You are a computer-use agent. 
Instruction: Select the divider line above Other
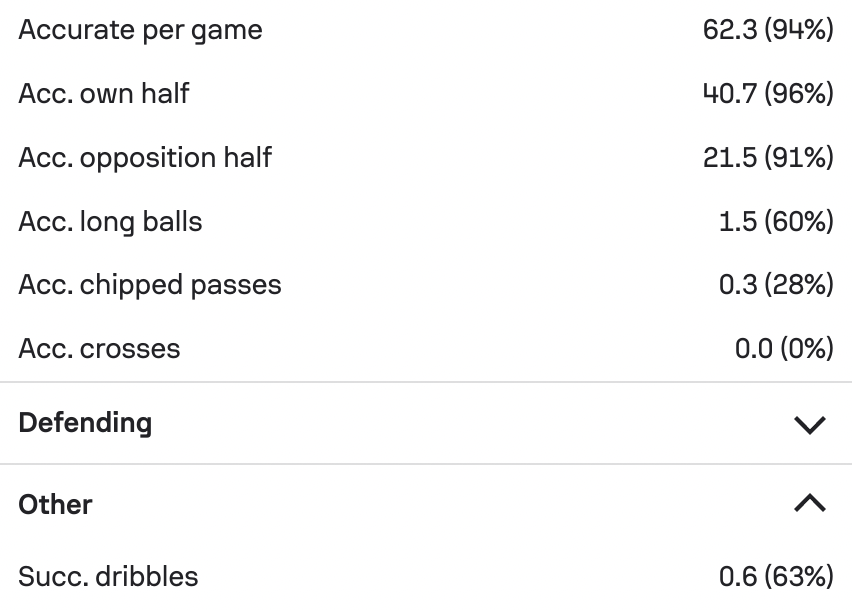(426, 464)
